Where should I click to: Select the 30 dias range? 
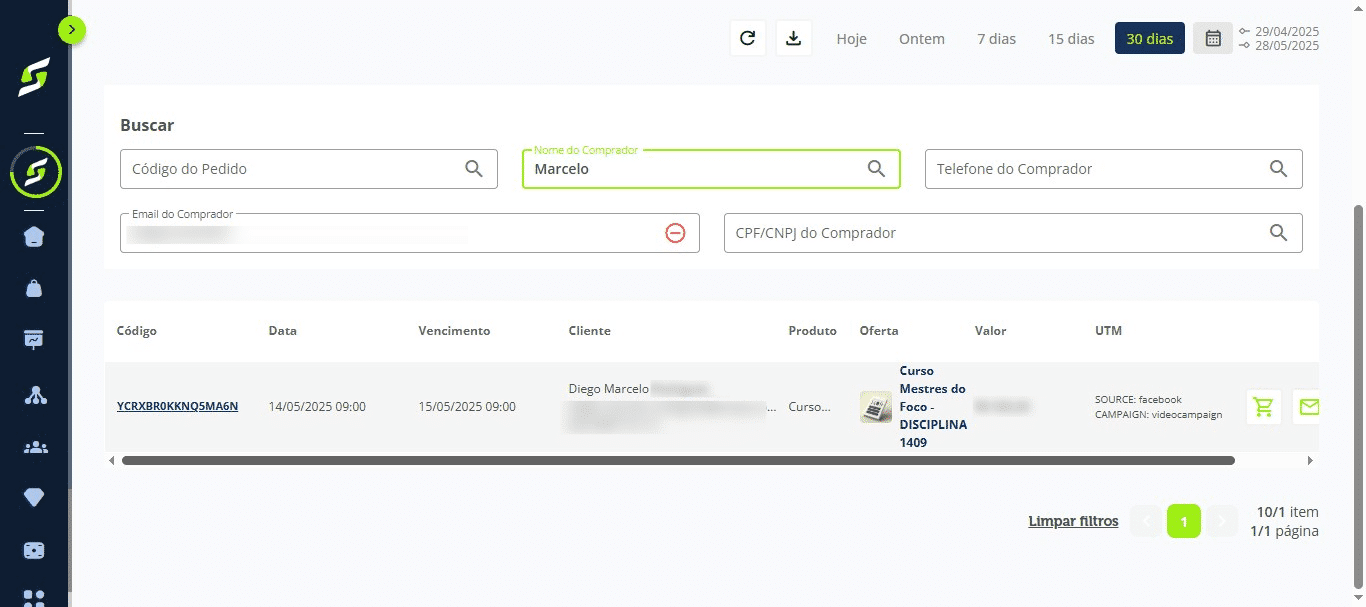1150,39
